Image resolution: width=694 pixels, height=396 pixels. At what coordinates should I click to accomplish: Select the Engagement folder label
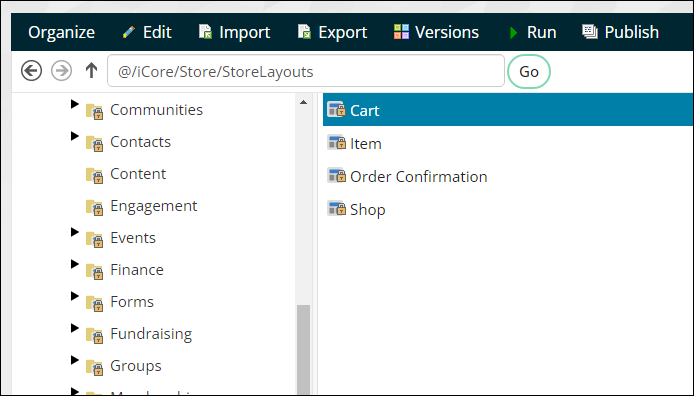tap(154, 206)
